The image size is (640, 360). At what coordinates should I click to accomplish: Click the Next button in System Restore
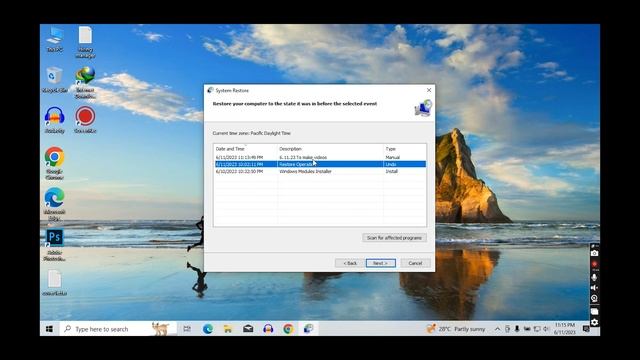tap(380, 263)
